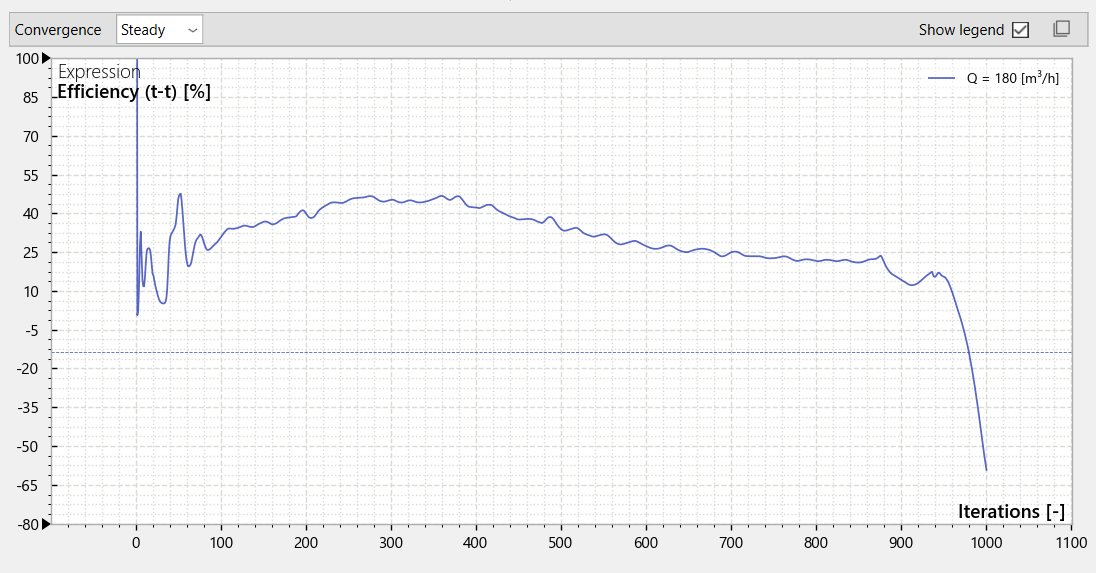Open the Steady convergence mode dropdown
Screen dimensions: 1096x573
click(159, 30)
